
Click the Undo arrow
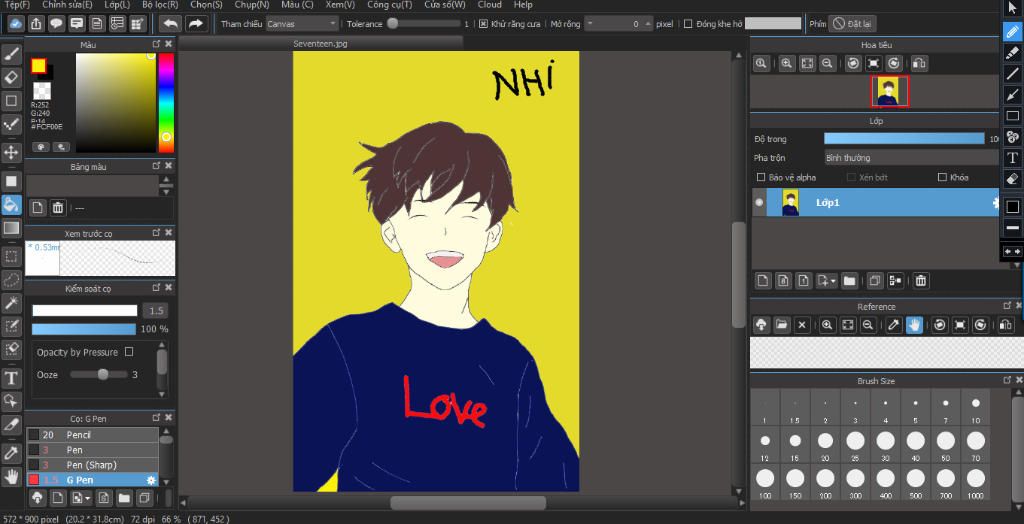coord(170,24)
